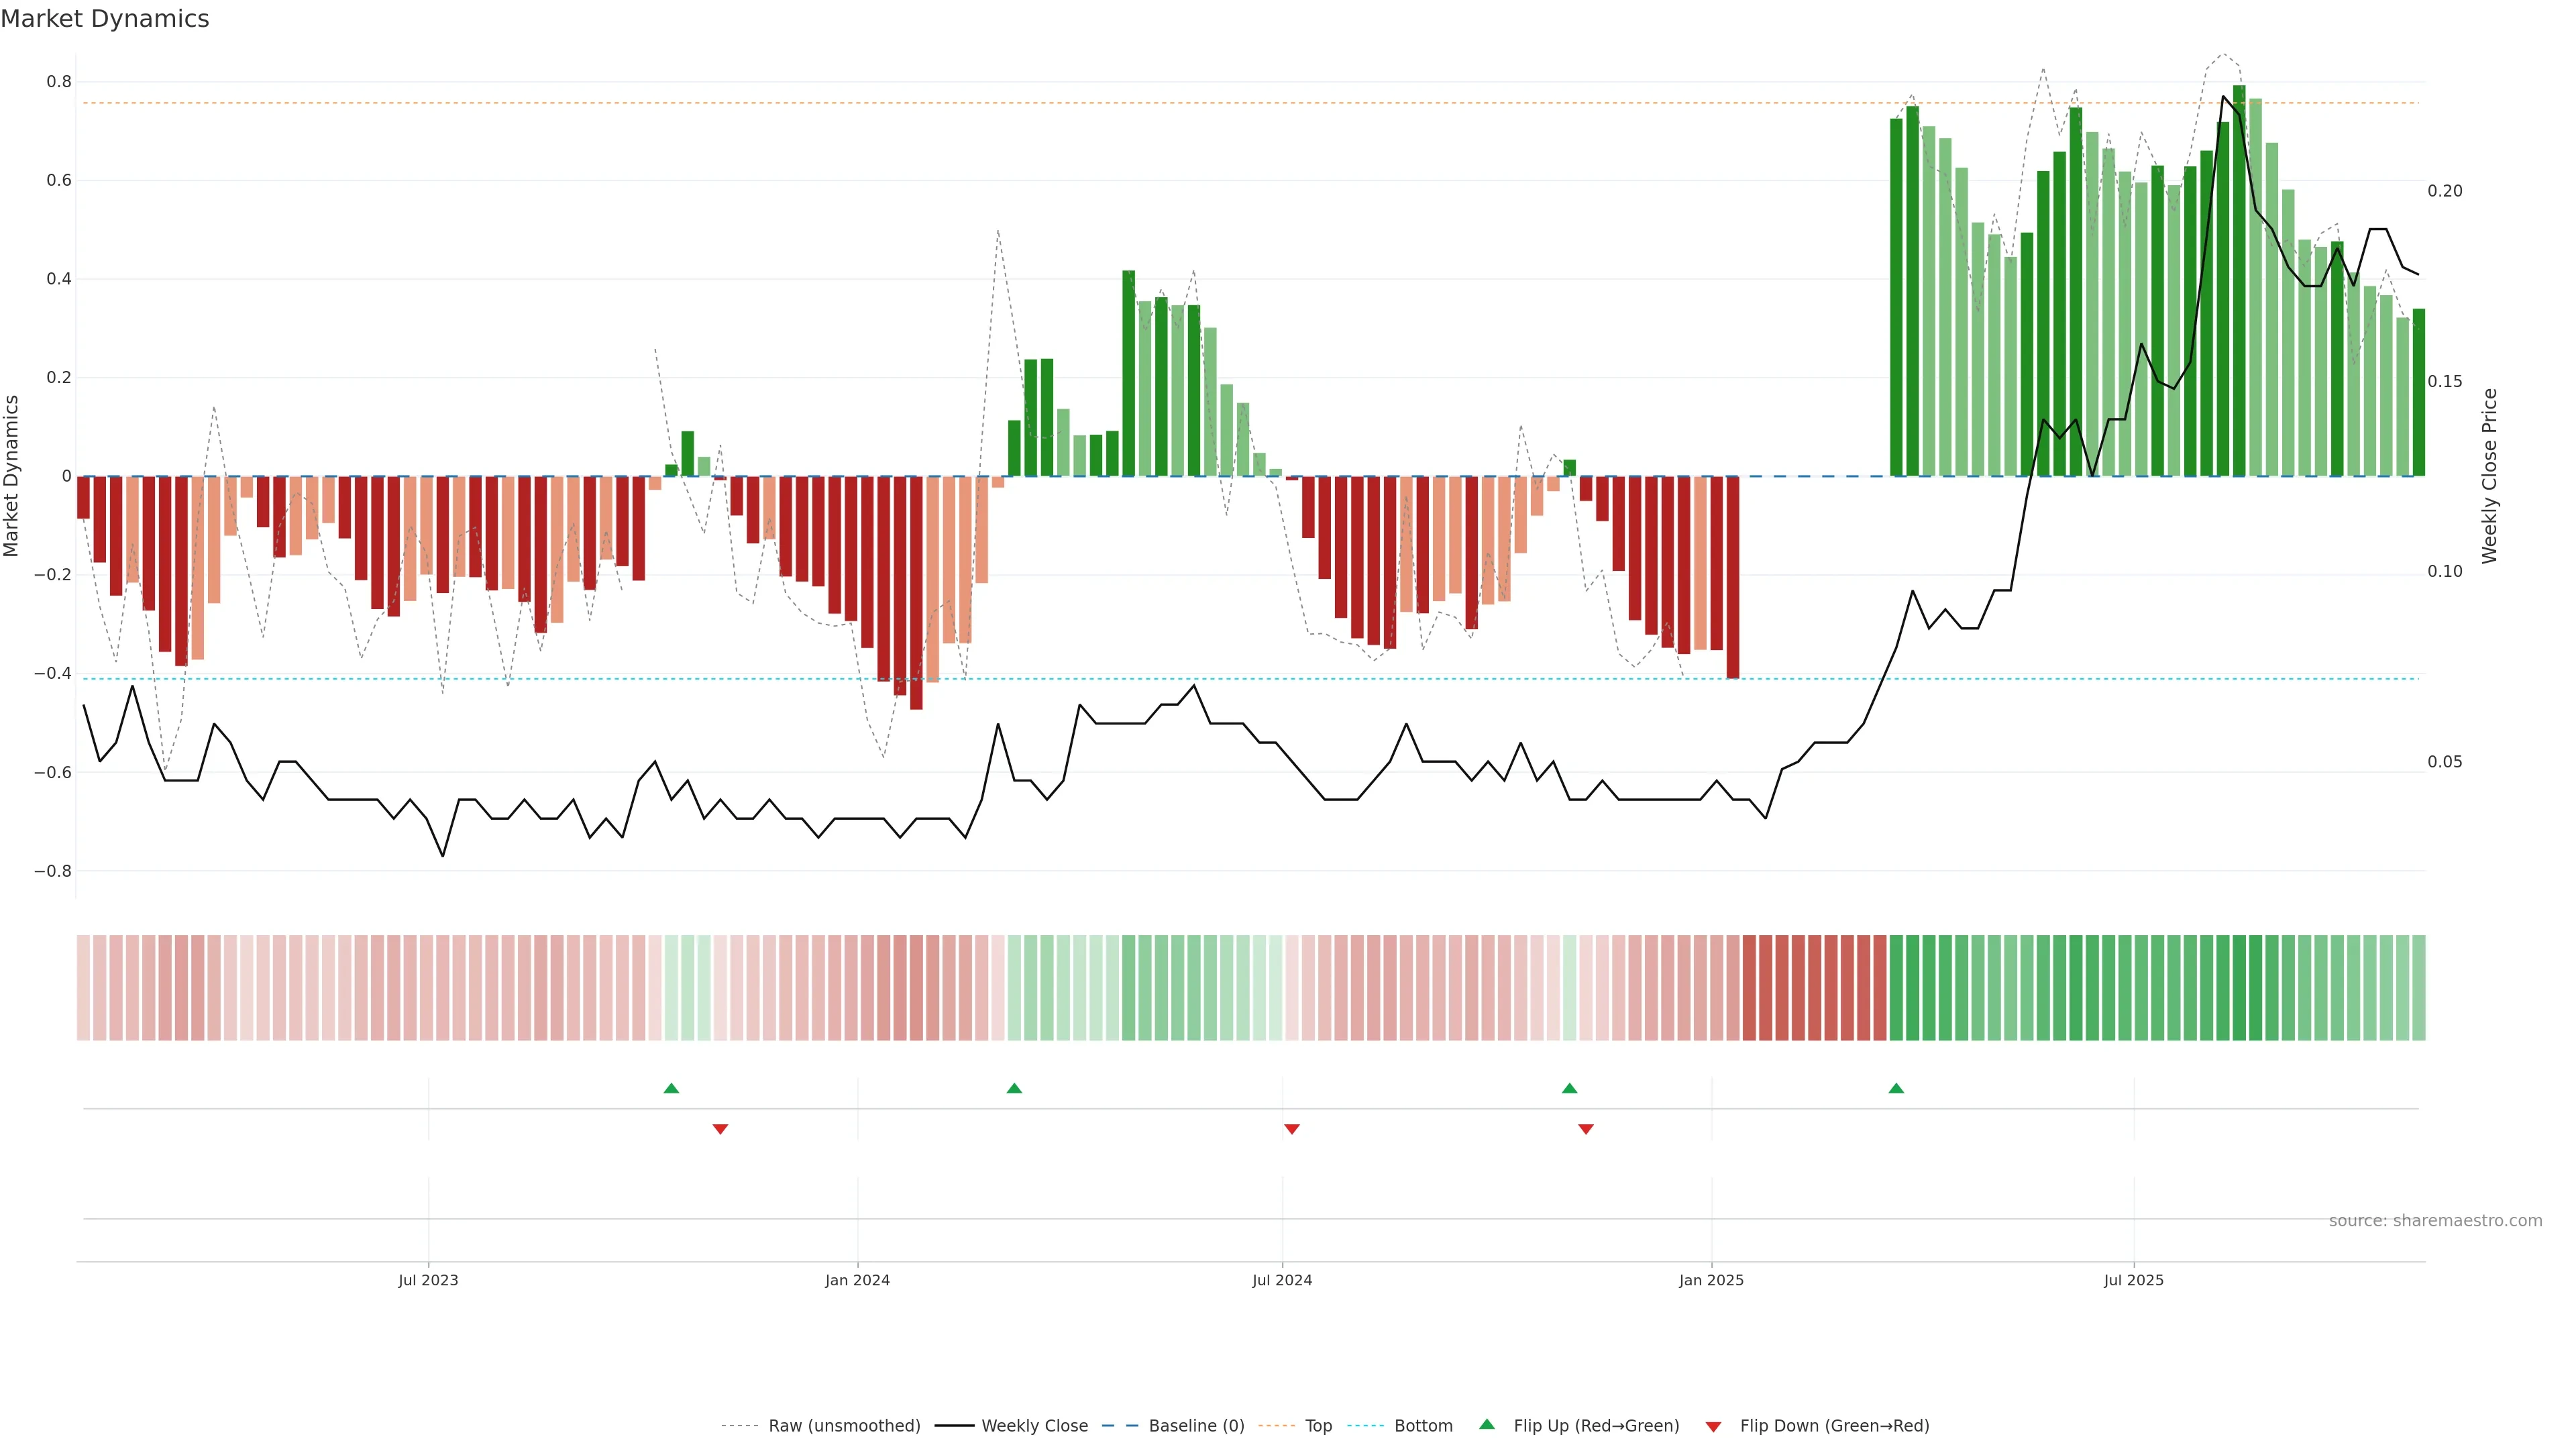
Task: Click the tallest dark green bar
Action: coord(2239,280)
